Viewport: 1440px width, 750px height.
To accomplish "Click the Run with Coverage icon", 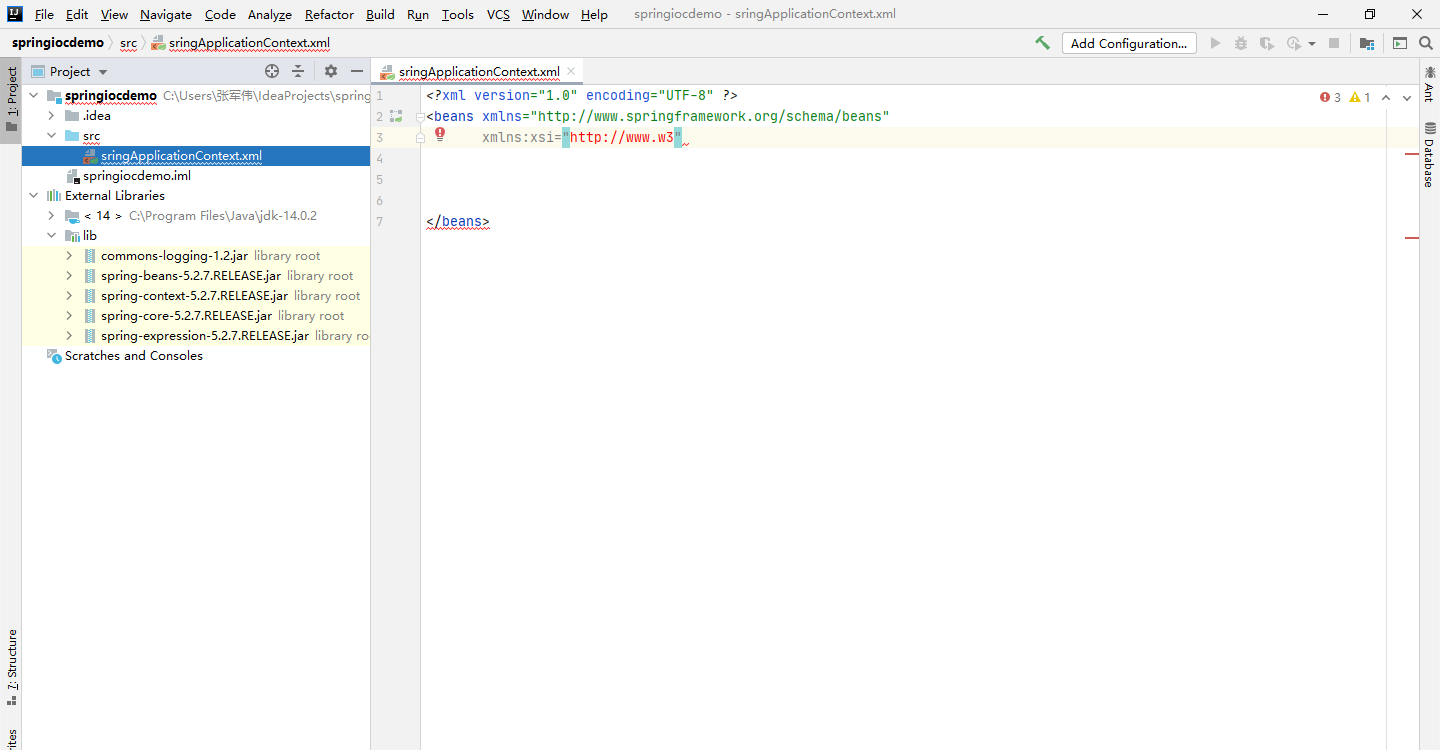I will (1267, 43).
